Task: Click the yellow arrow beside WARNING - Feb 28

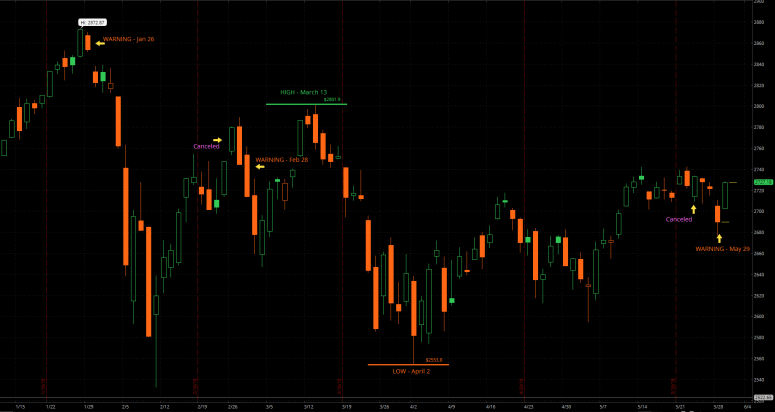Action: [261, 167]
